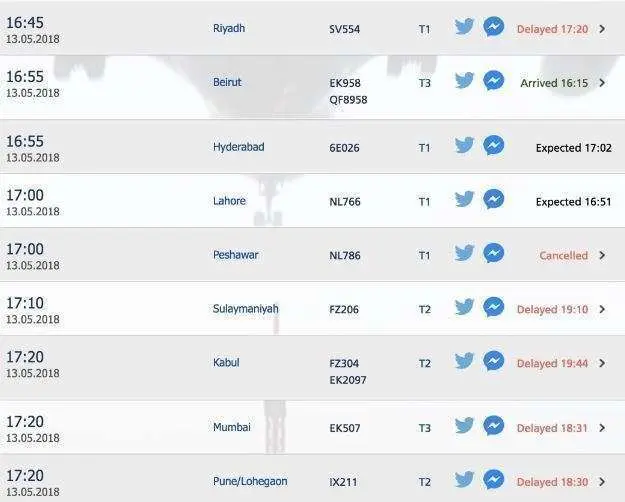The height and width of the screenshot is (502, 625).
Task: Open the Lahore destination link
Action: pyautogui.click(x=229, y=201)
